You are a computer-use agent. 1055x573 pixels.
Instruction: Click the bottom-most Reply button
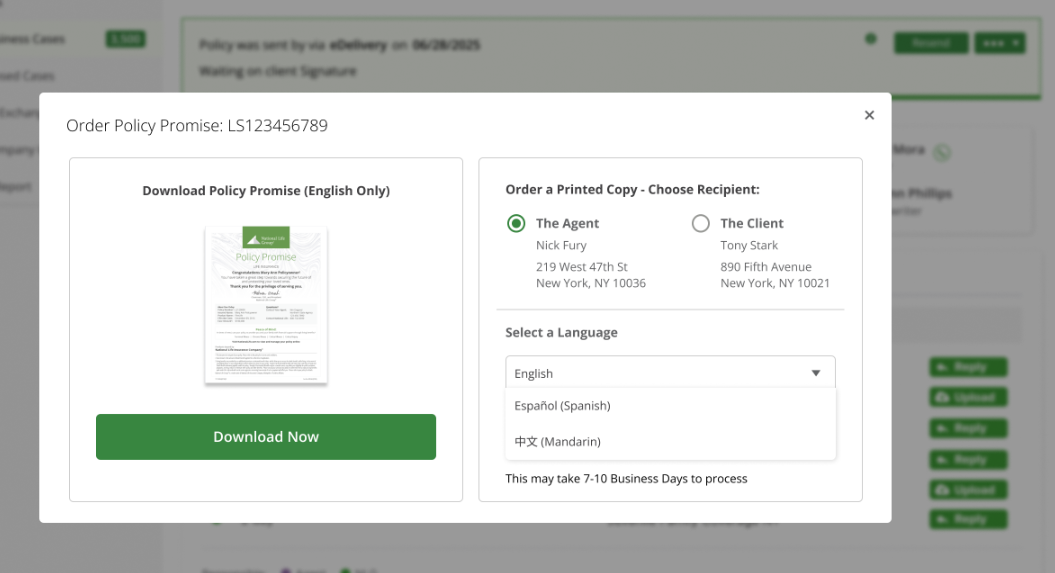coord(968,520)
